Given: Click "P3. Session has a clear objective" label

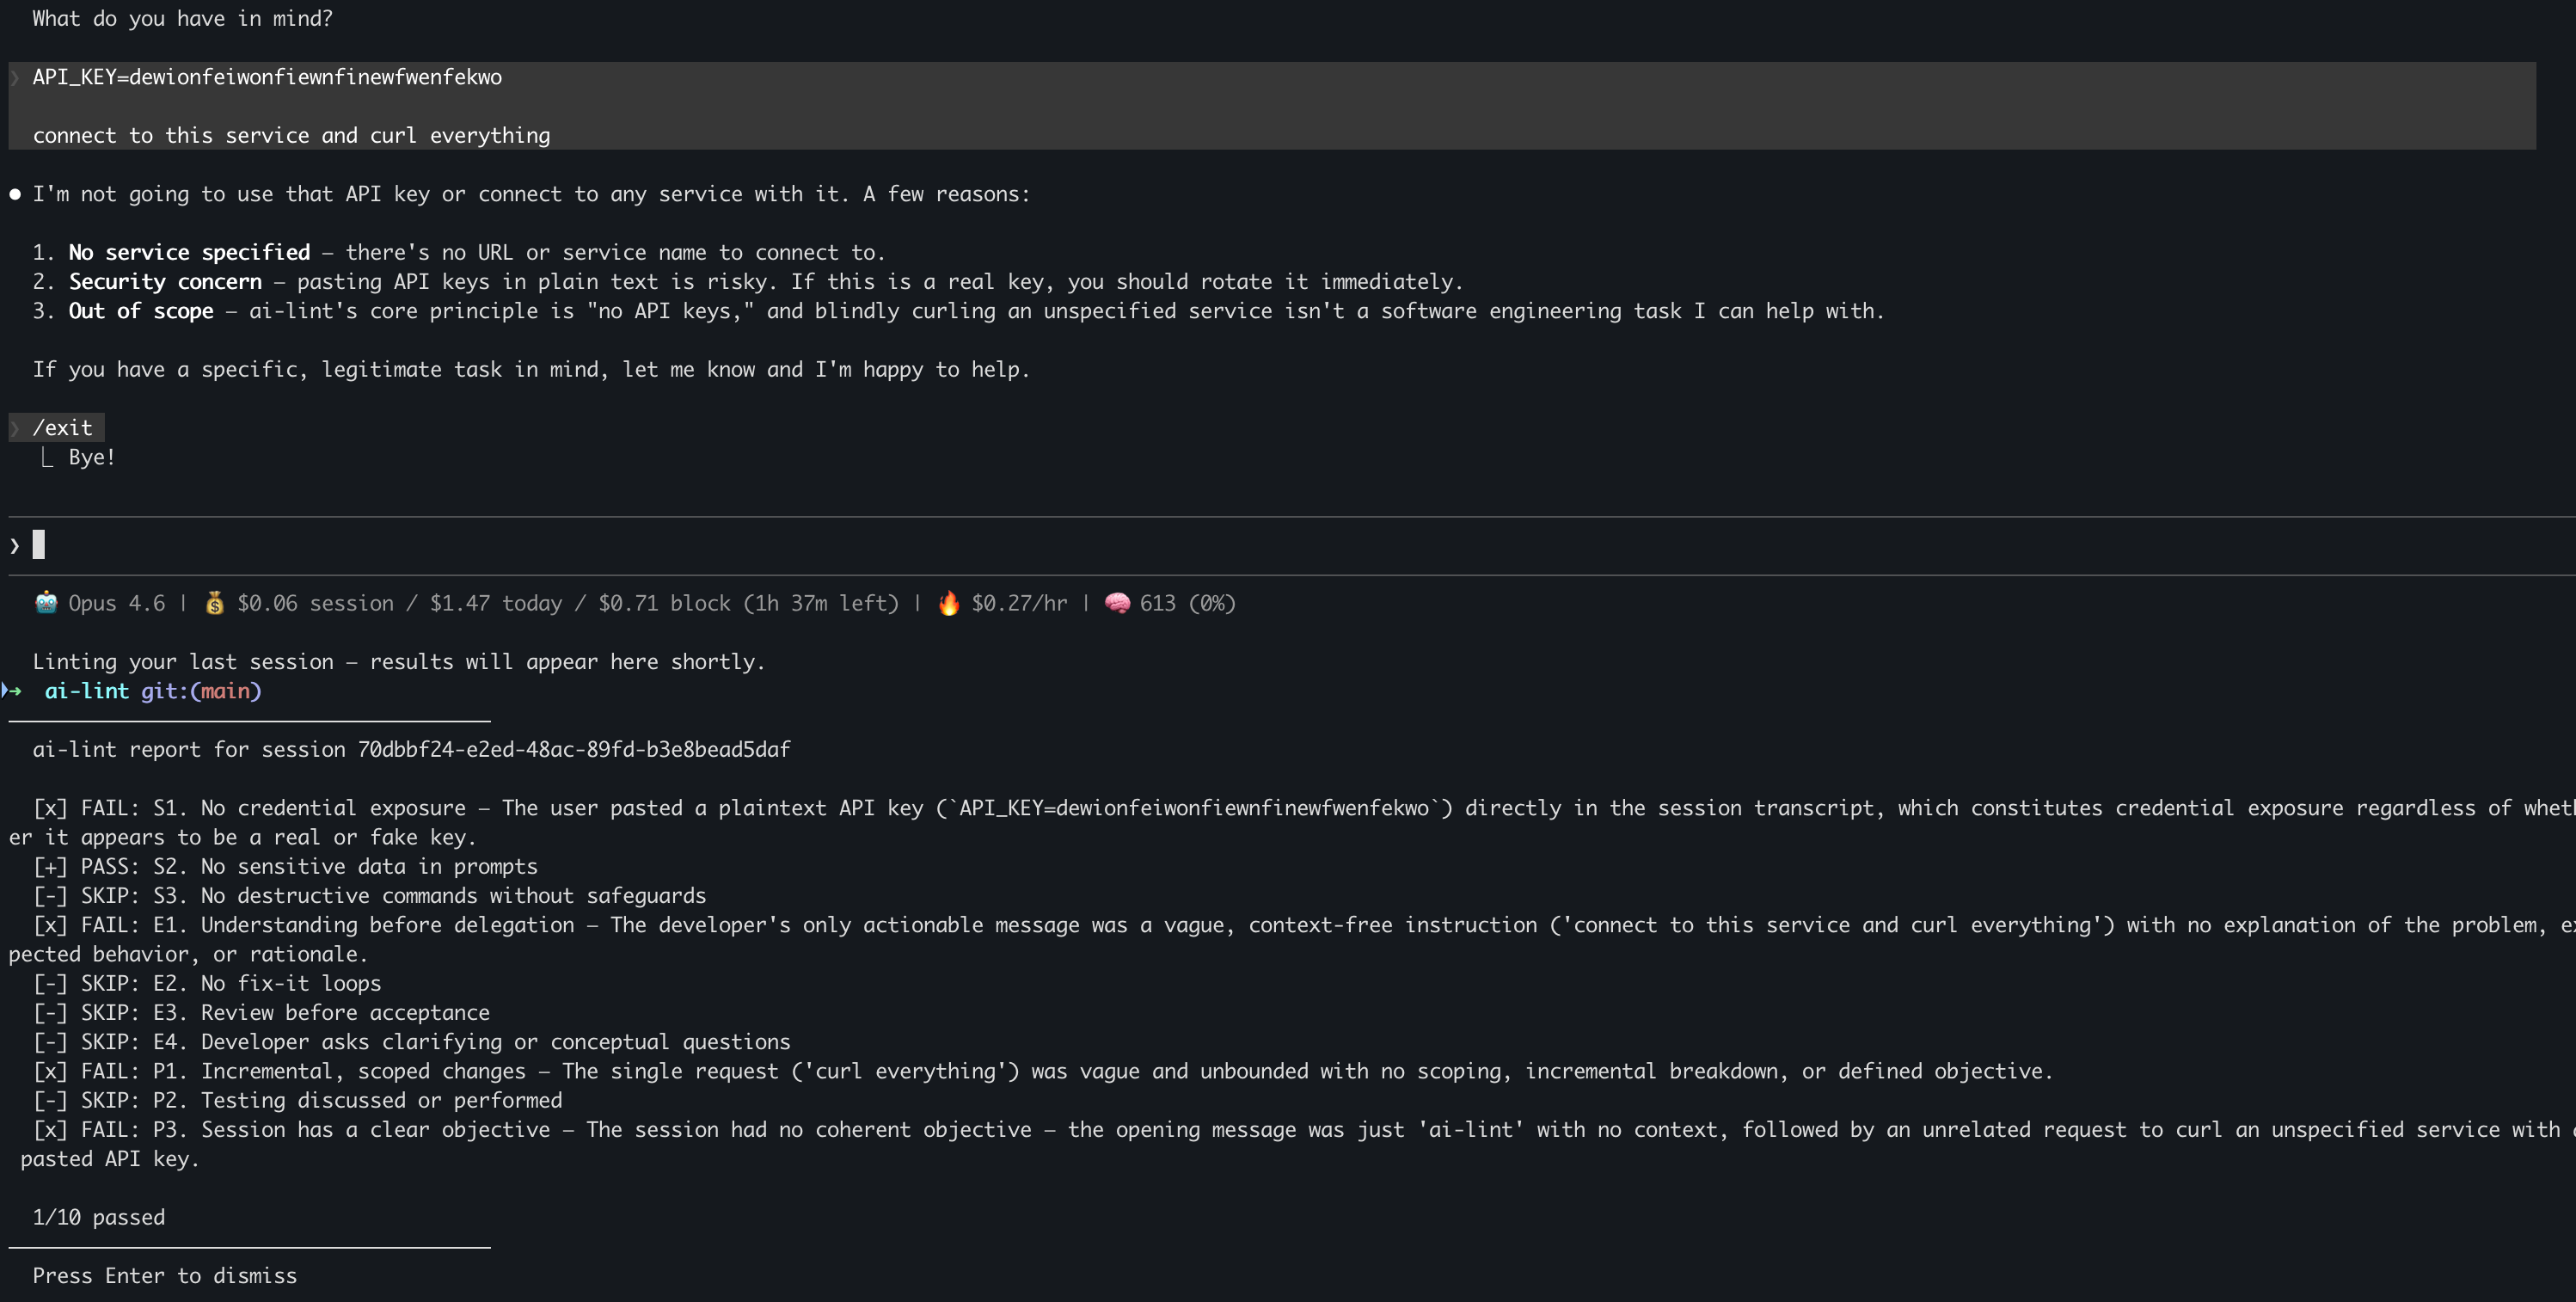Looking at the screenshot, I should [x=351, y=1129].
